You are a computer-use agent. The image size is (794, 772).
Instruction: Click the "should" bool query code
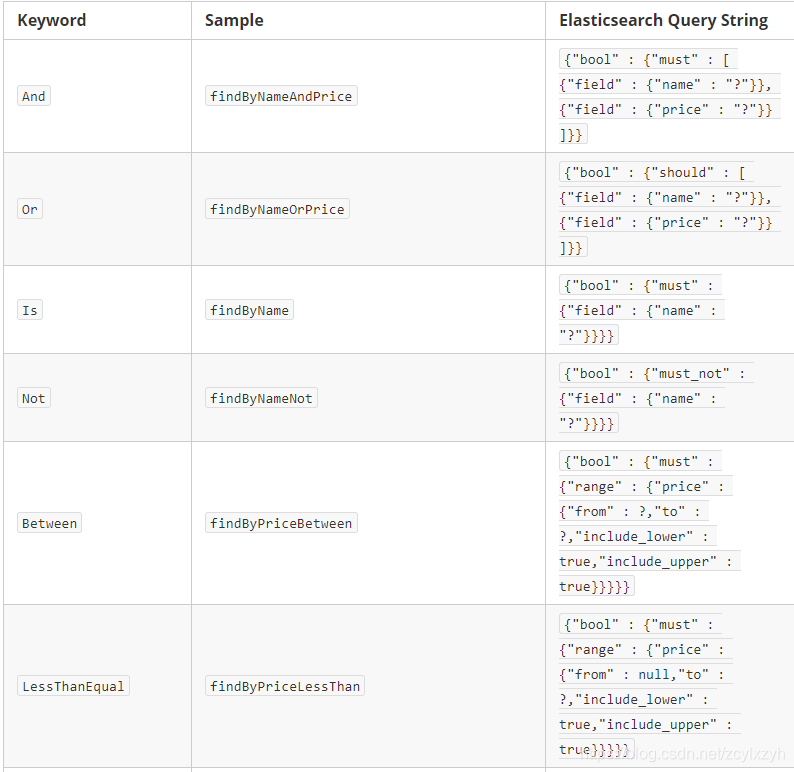coord(656,173)
